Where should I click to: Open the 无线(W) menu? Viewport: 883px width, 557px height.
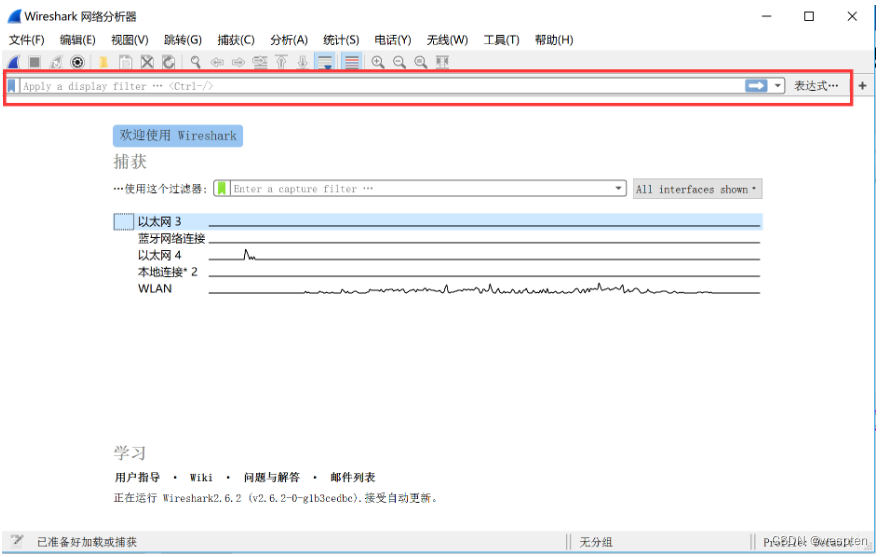(x=447, y=40)
